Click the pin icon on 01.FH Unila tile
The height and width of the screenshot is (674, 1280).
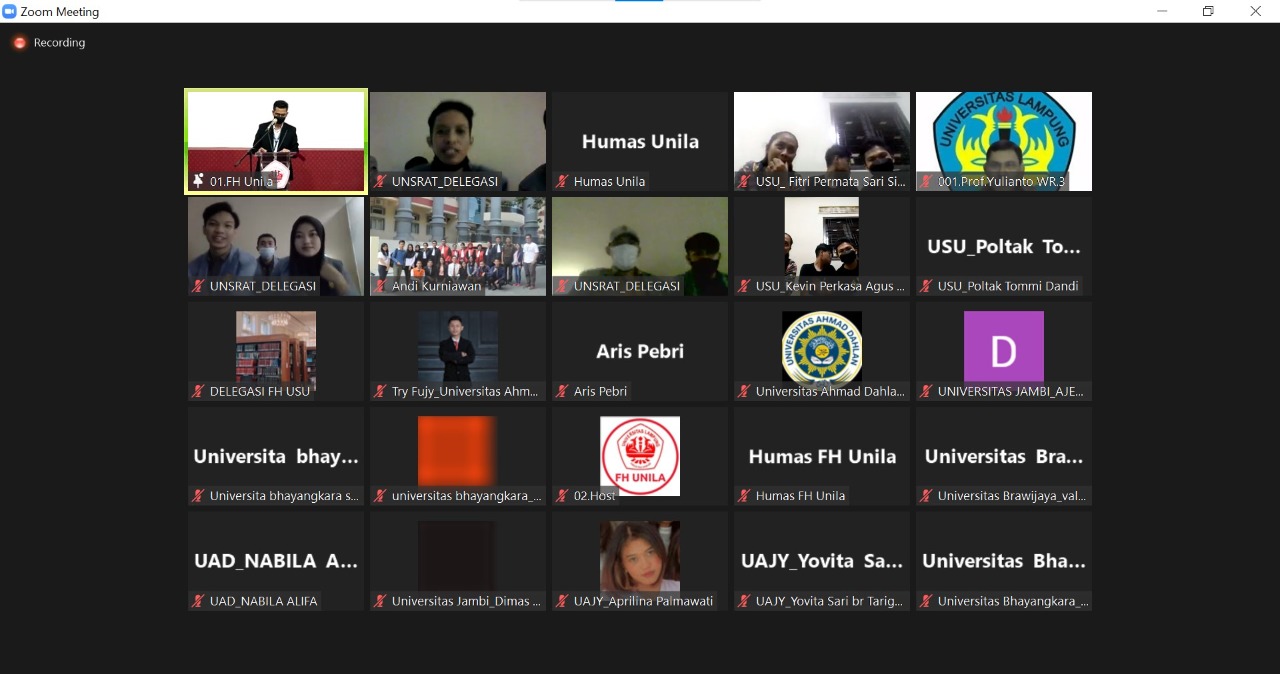[199, 181]
